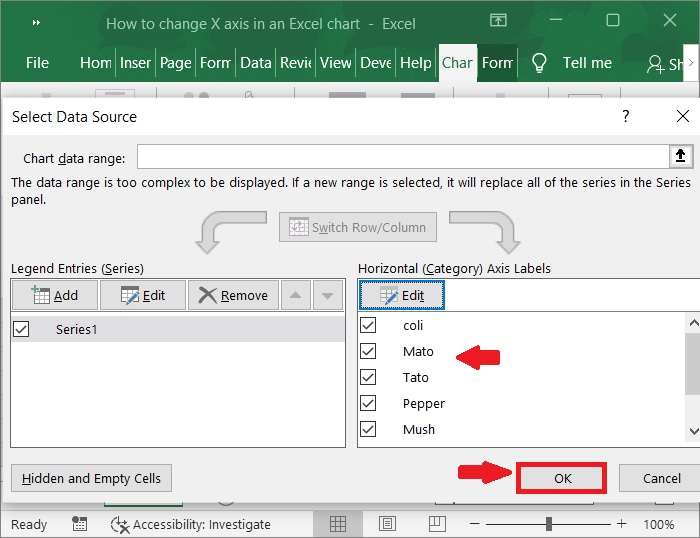Open the Select Data Source help question mark

625,117
